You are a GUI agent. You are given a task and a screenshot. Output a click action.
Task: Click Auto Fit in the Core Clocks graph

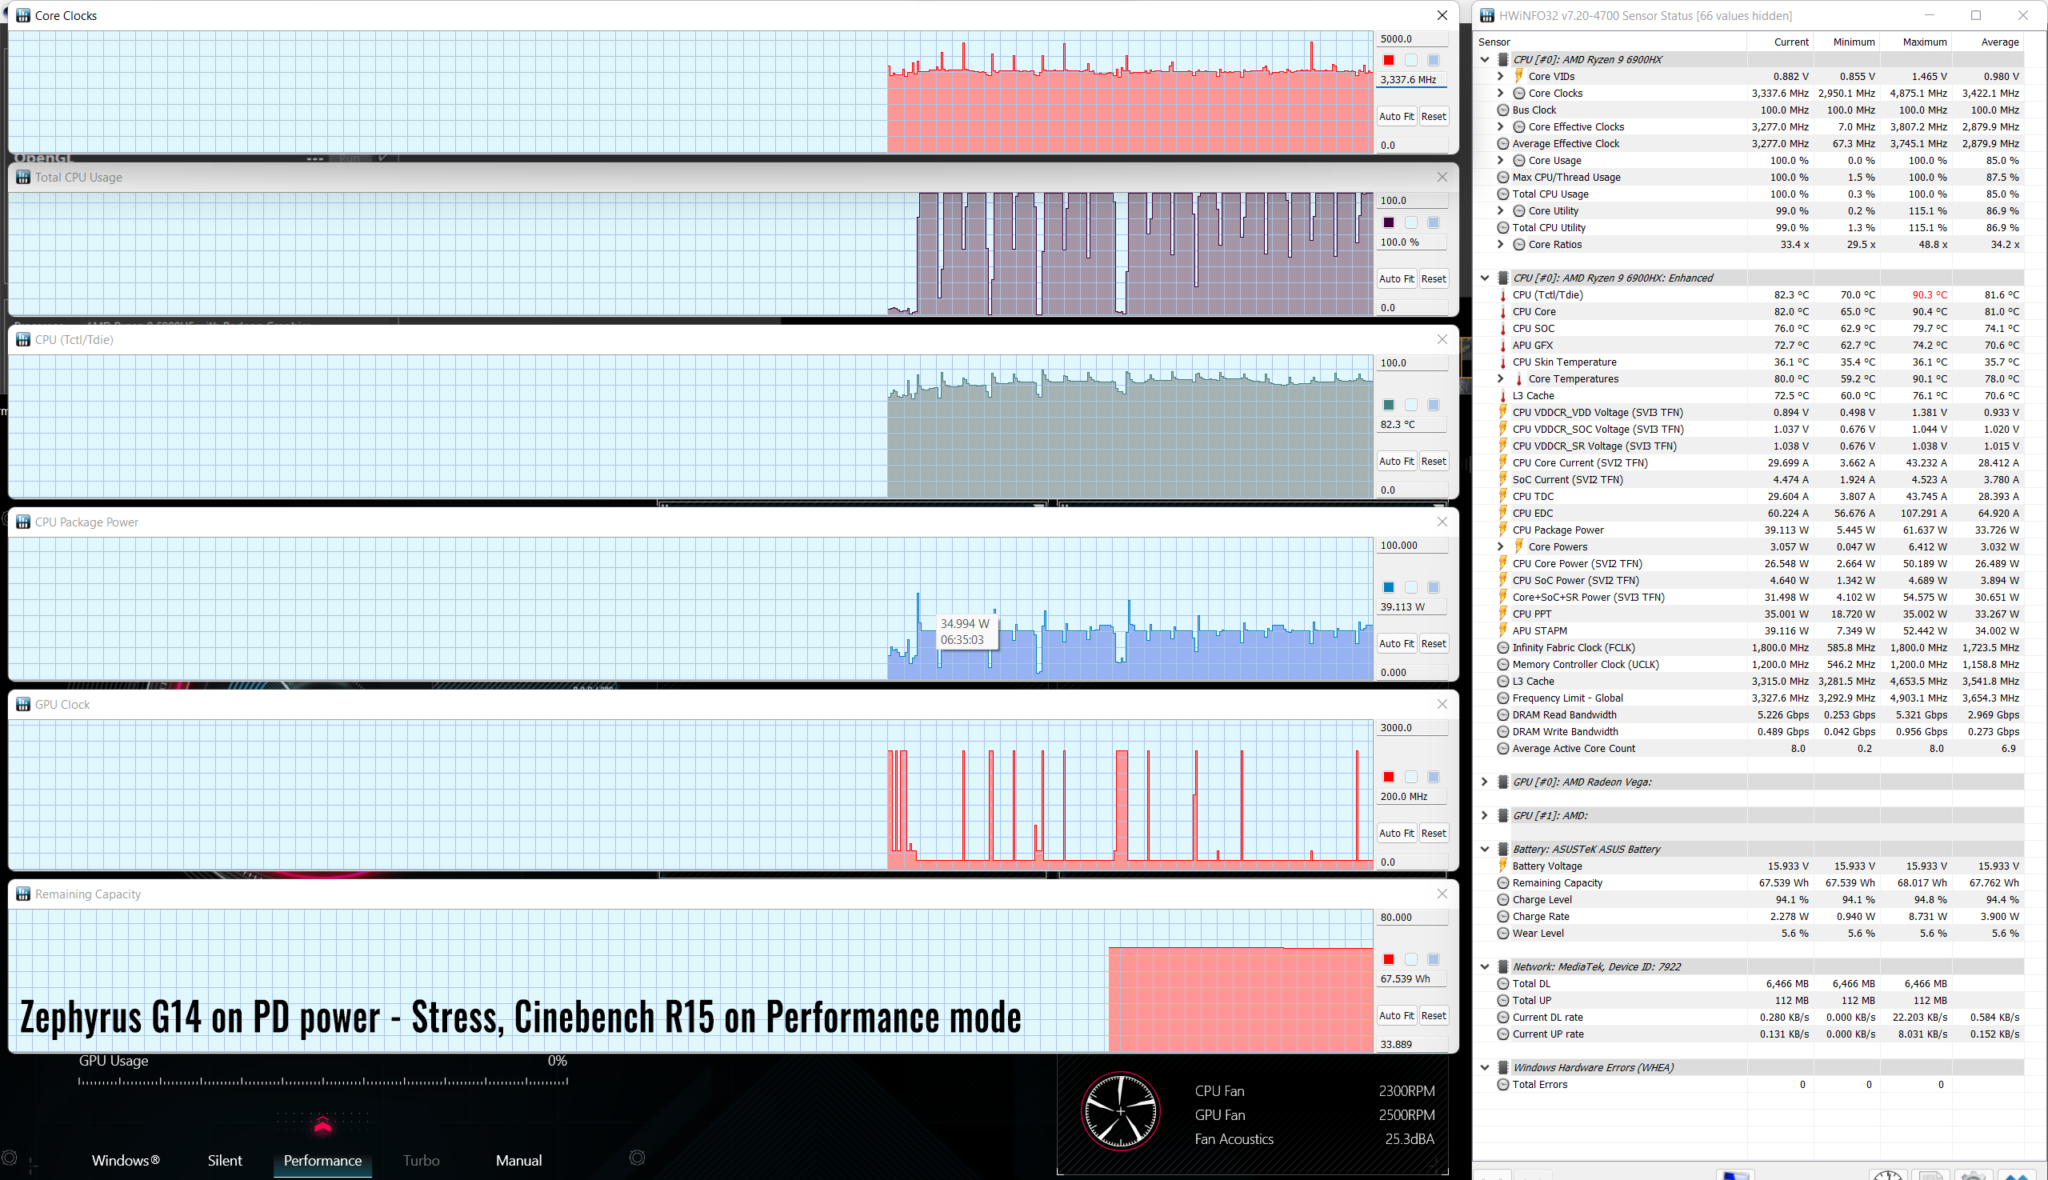[x=1396, y=116]
